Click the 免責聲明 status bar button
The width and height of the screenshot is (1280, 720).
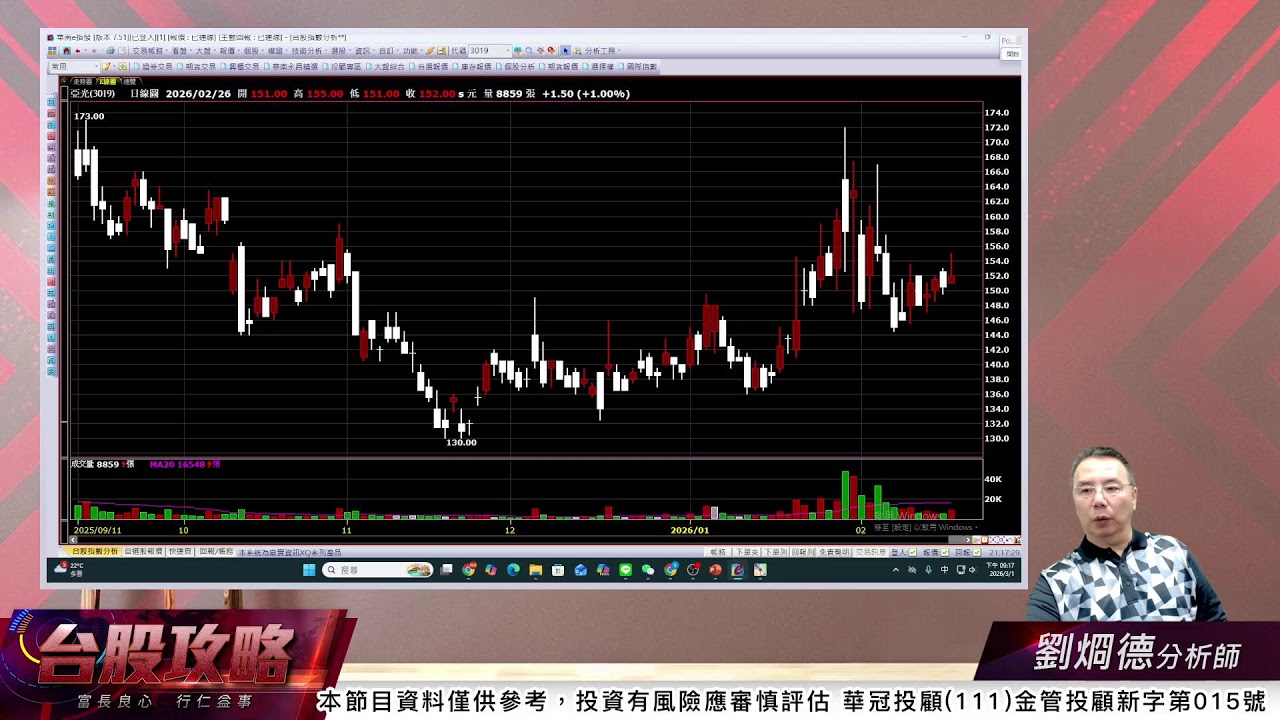pyautogui.click(x=834, y=551)
